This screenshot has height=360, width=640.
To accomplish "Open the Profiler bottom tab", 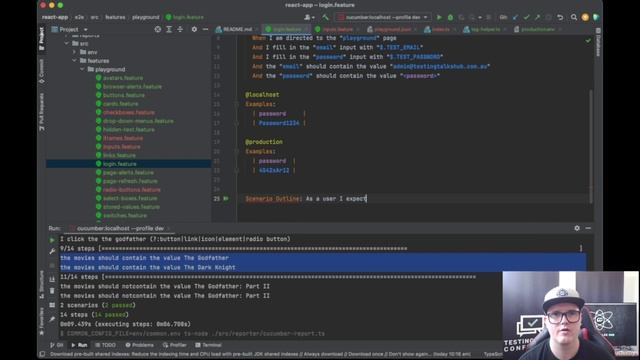I will [x=175, y=345].
